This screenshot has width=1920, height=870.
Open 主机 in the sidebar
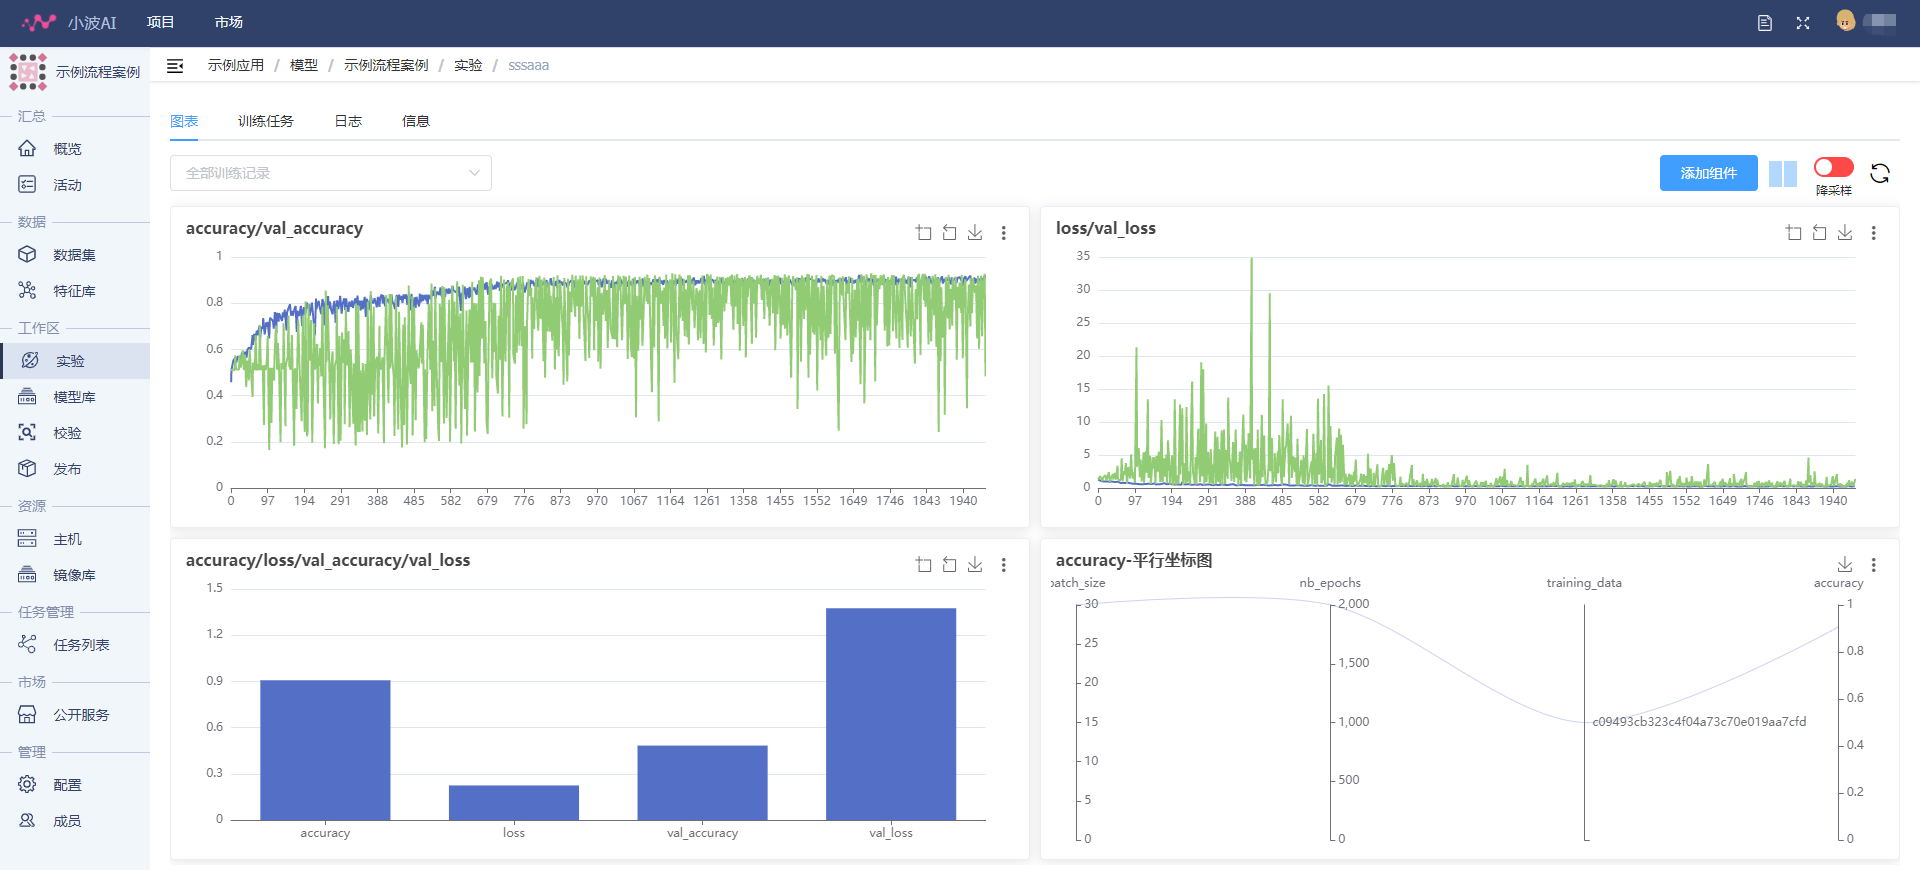click(x=75, y=539)
